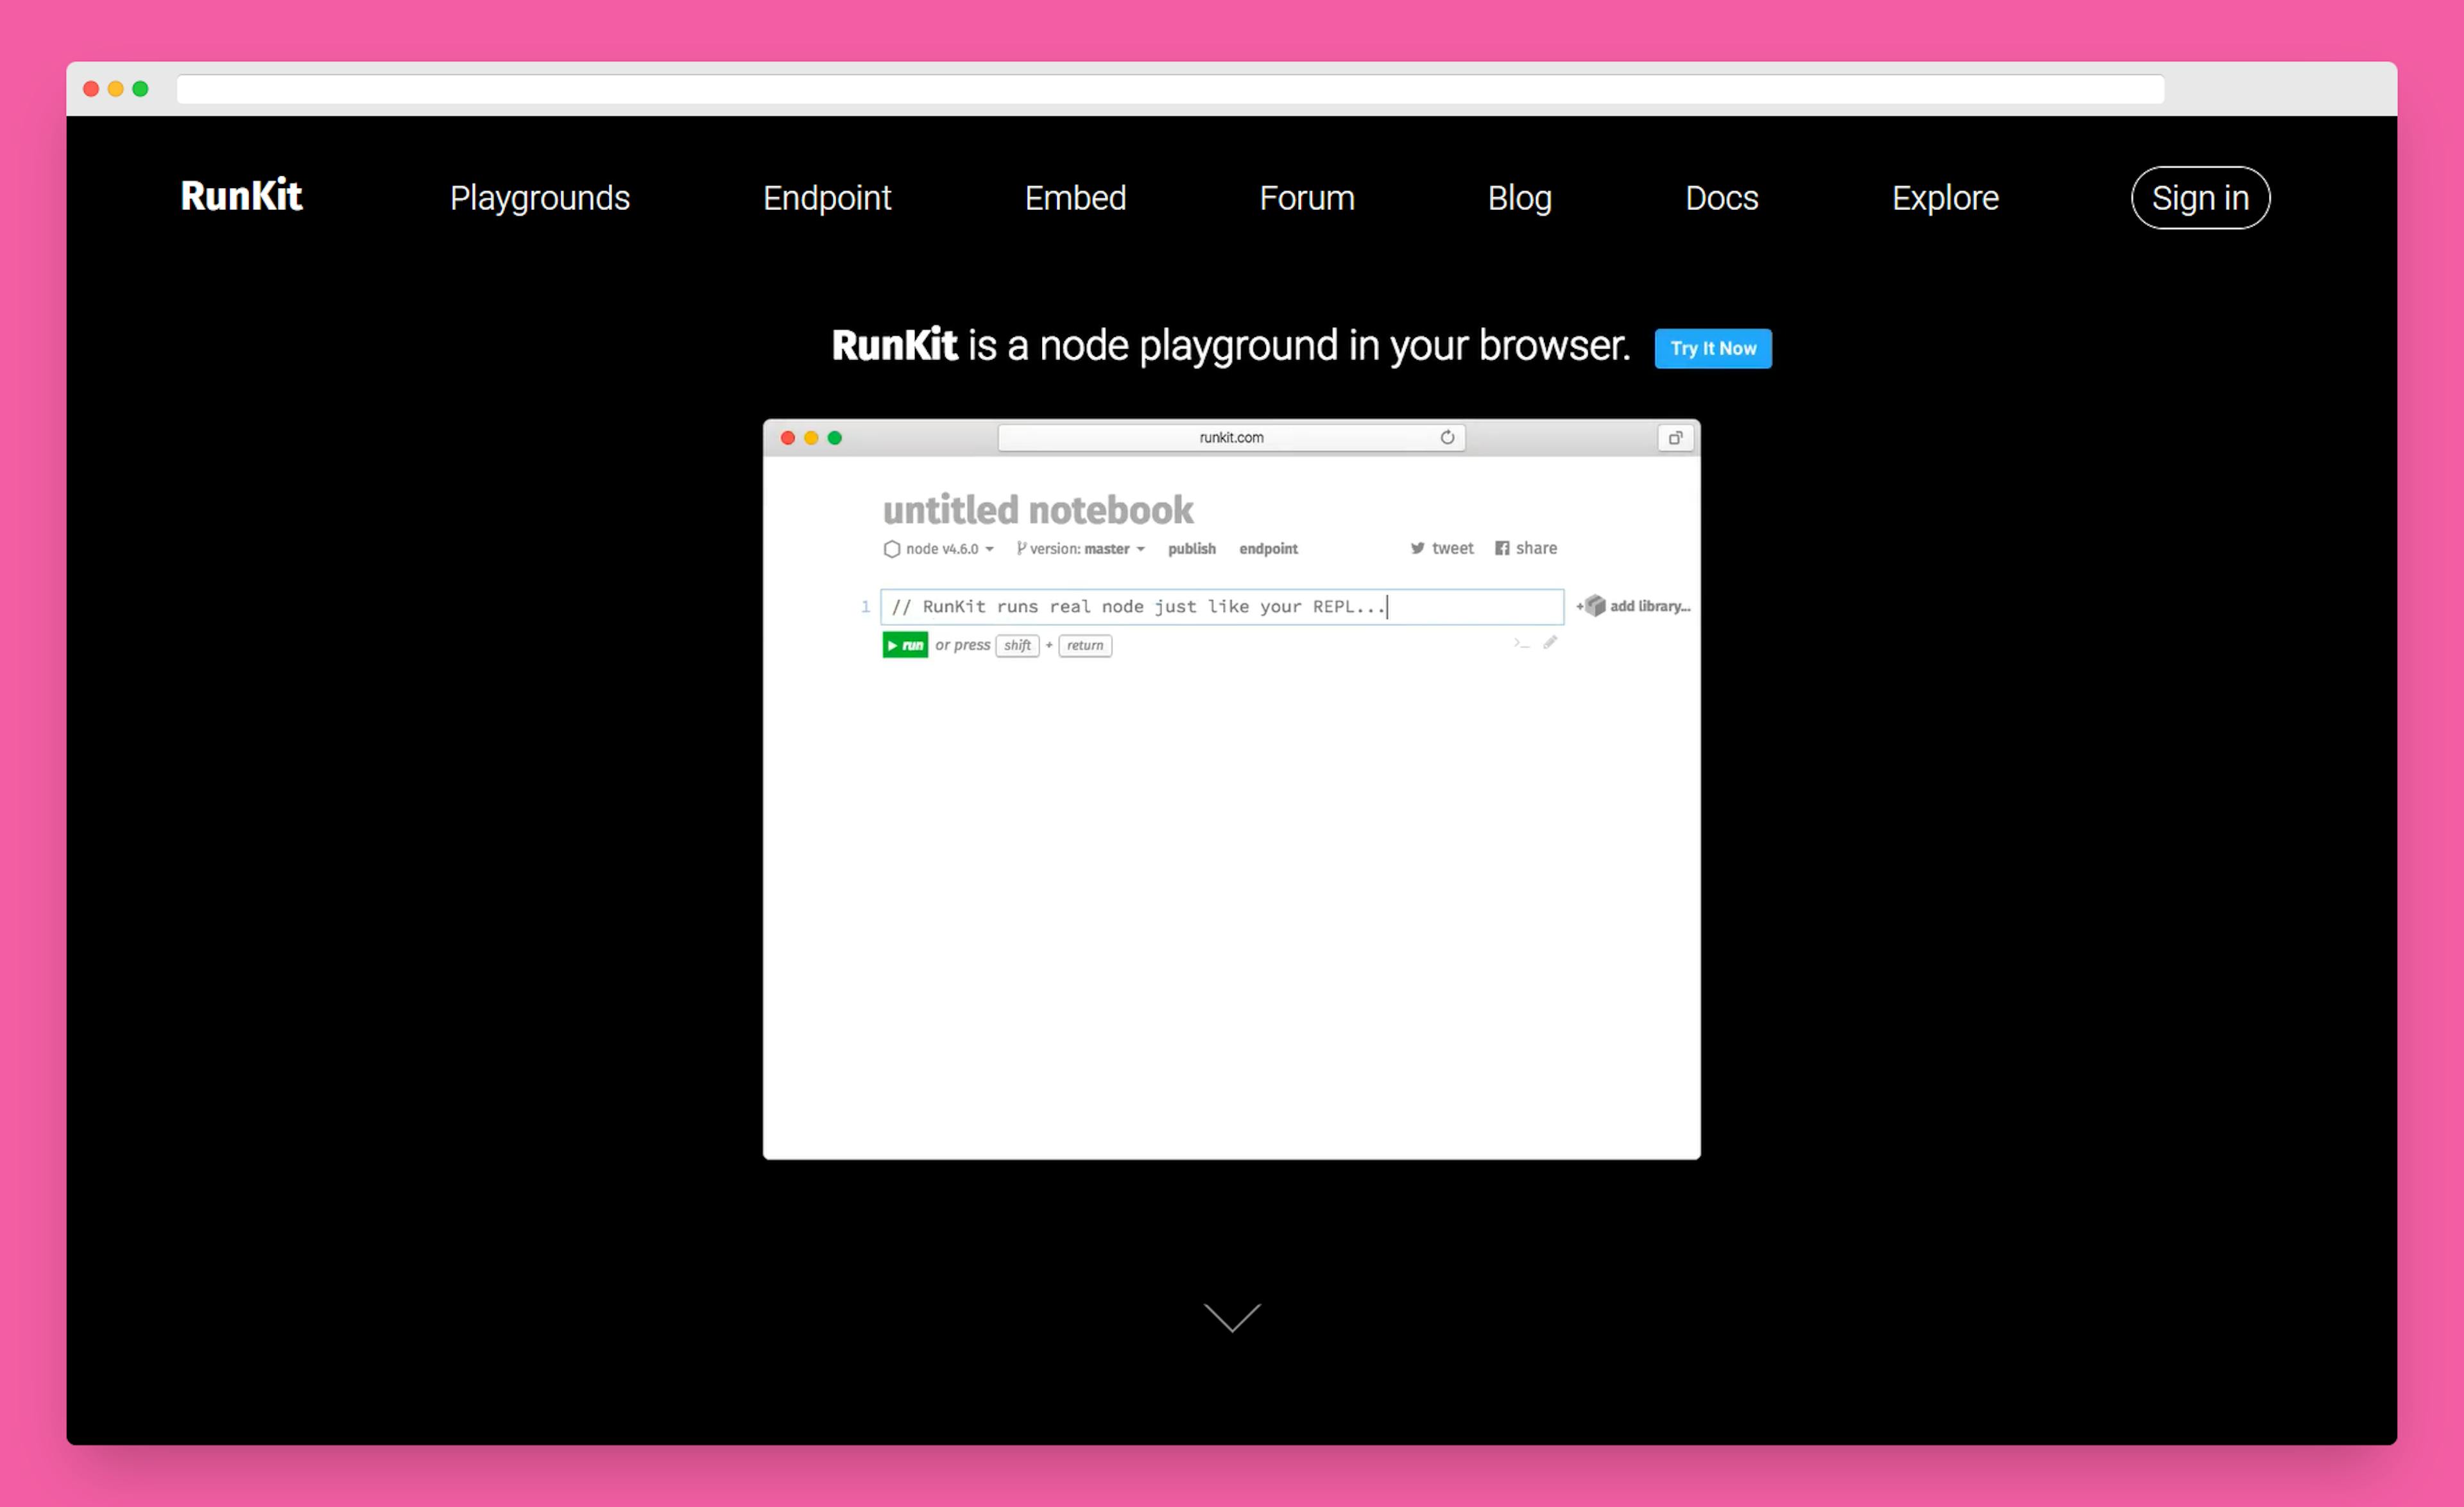
Task: Click the Try It Now button
Action: 1713,348
